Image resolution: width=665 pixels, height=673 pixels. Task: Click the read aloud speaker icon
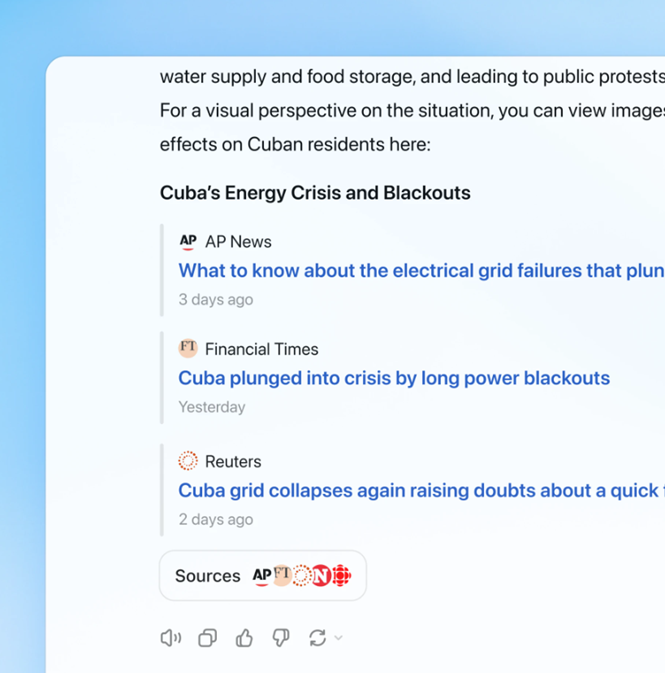[x=171, y=638]
